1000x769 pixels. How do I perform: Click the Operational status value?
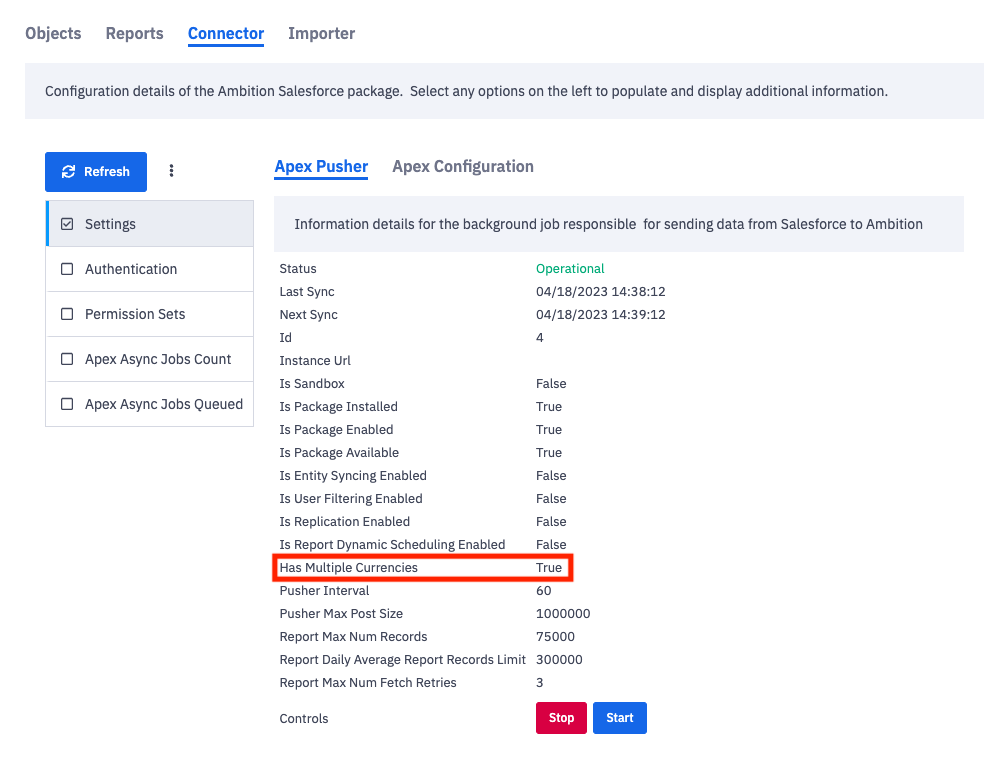570,269
